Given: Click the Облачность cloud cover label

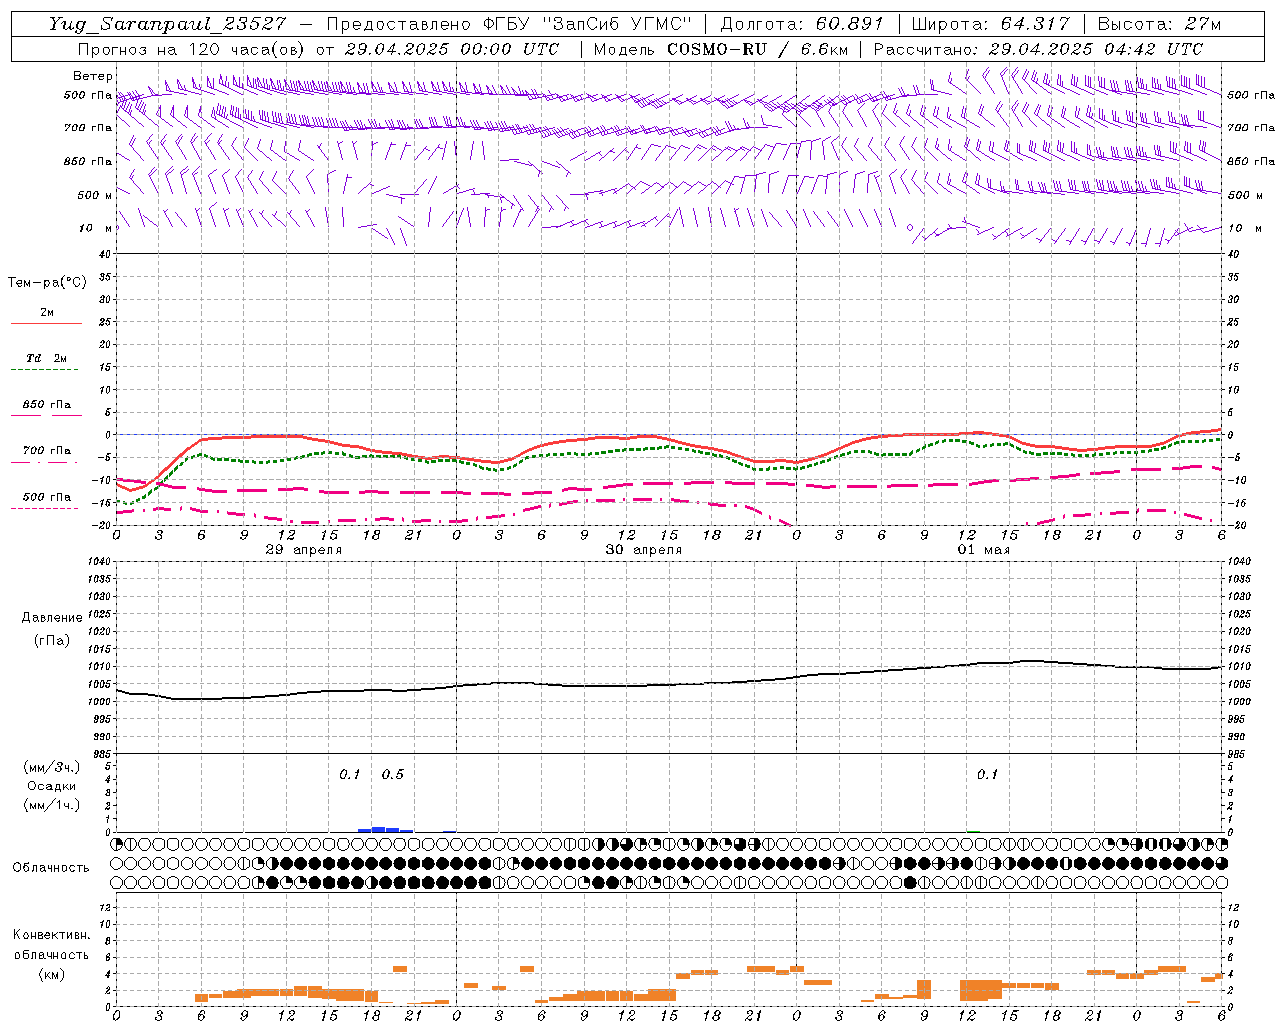Looking at the screenshot, I should tap(51, 867).
